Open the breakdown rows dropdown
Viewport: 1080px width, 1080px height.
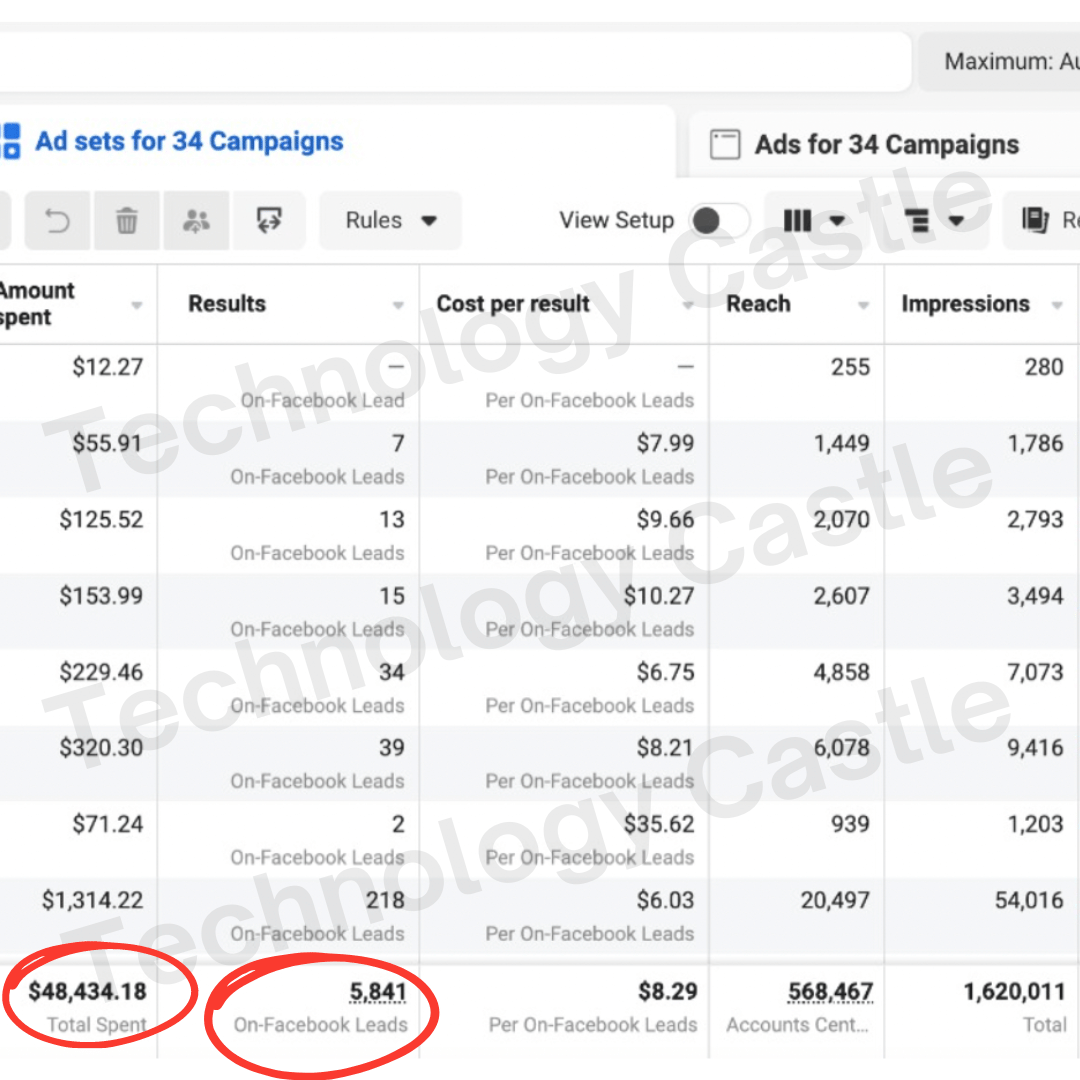coord(934,221)
